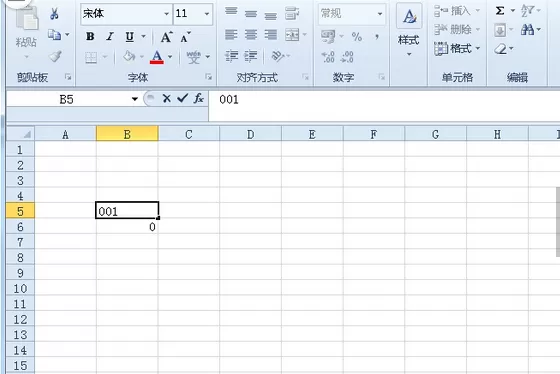The height and width of the screenshot is (374, 560).
Task: Click the Select All corner triangle
Action: [20, 134]
